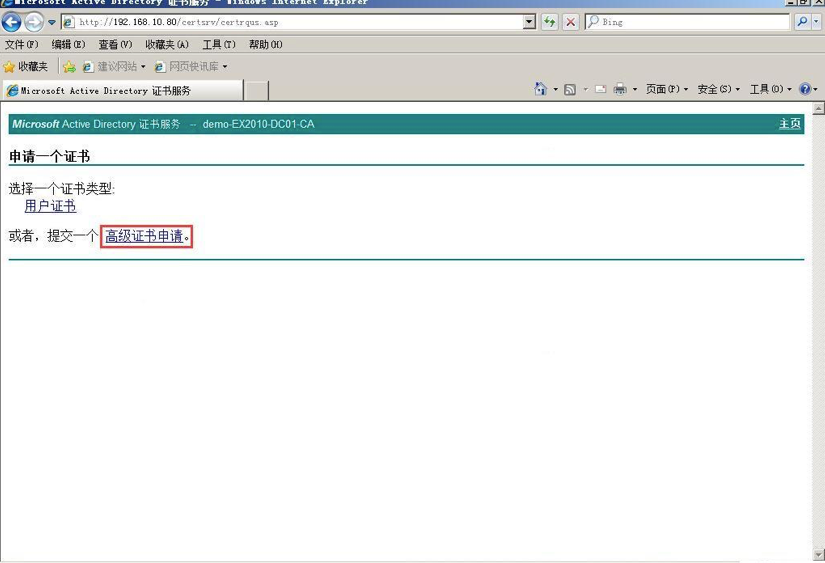Expand the Print dropdown arrow

click(x=635, y=89)
